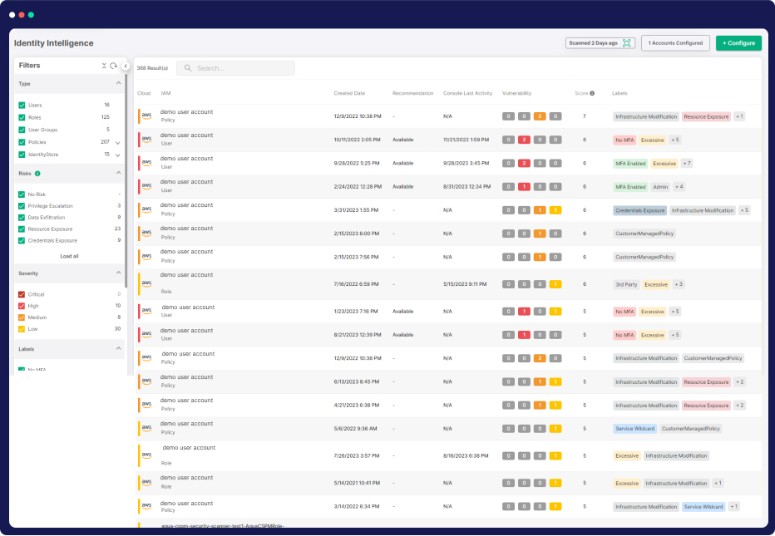Click the AWS cloud icon in the first row
This screenshot has width=775, height=536.
[x=146, y=116]
